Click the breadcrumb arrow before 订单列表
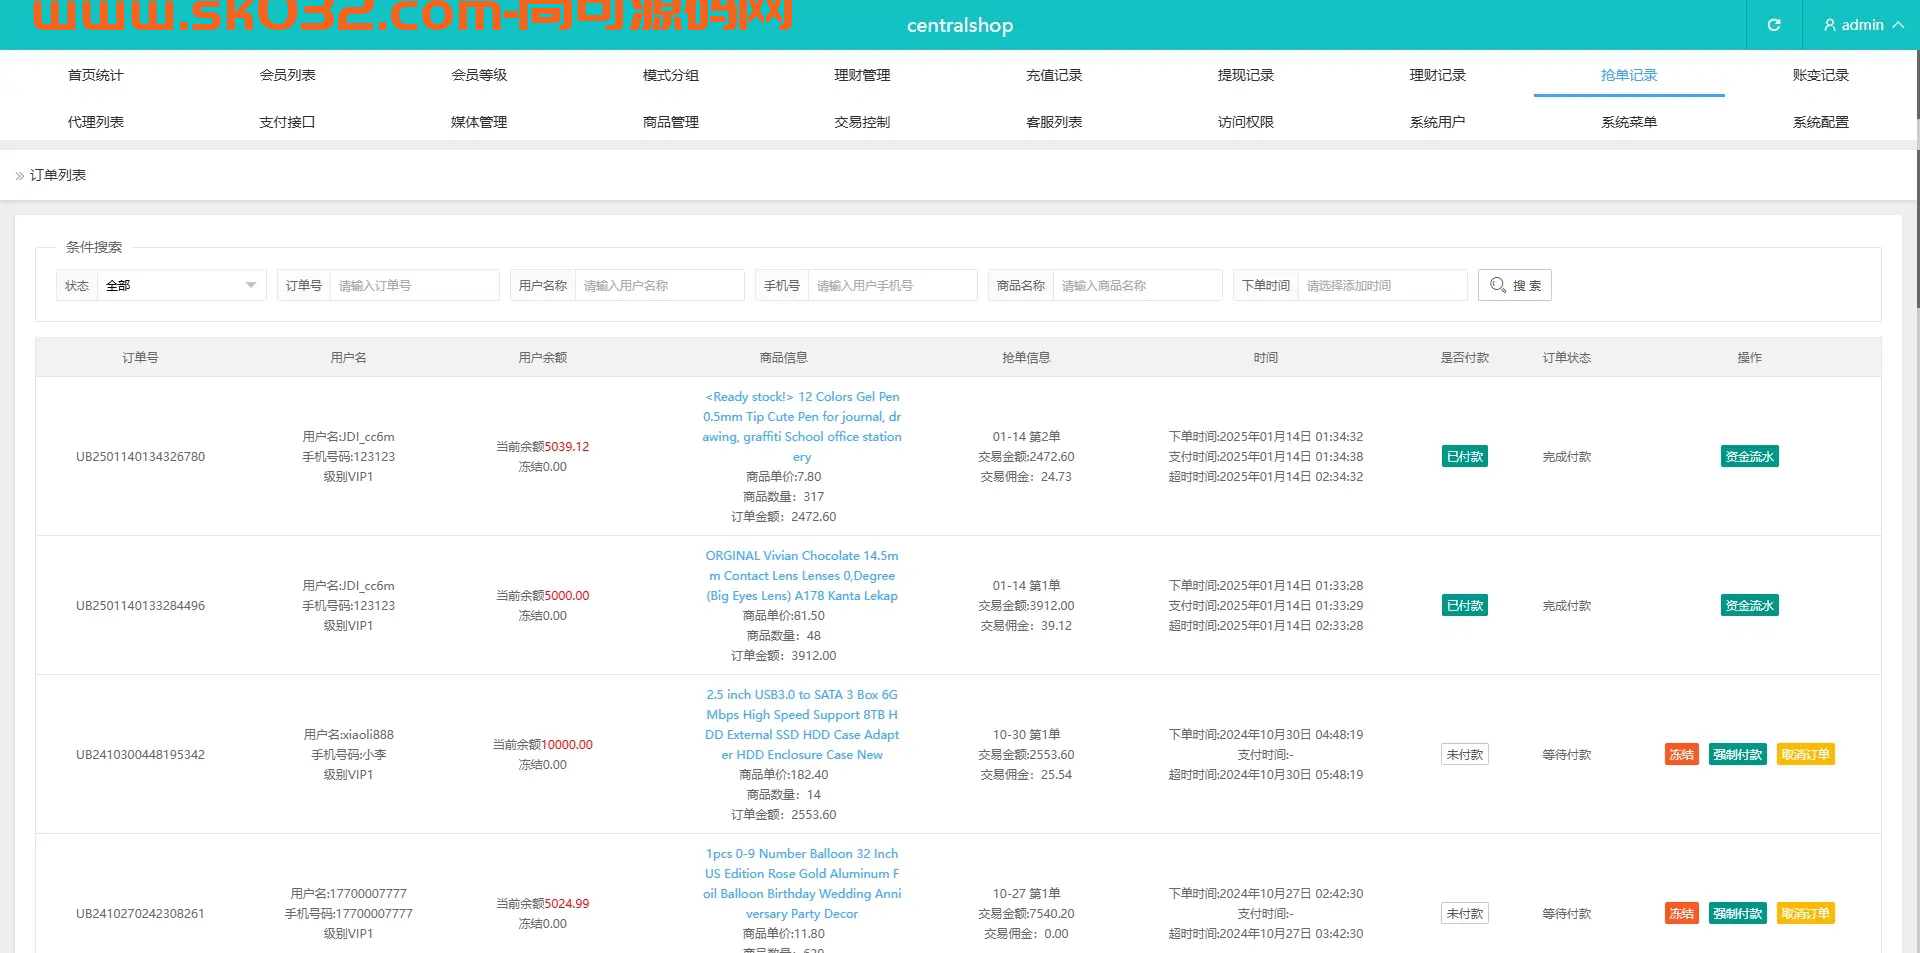 (x=18, y=175)
